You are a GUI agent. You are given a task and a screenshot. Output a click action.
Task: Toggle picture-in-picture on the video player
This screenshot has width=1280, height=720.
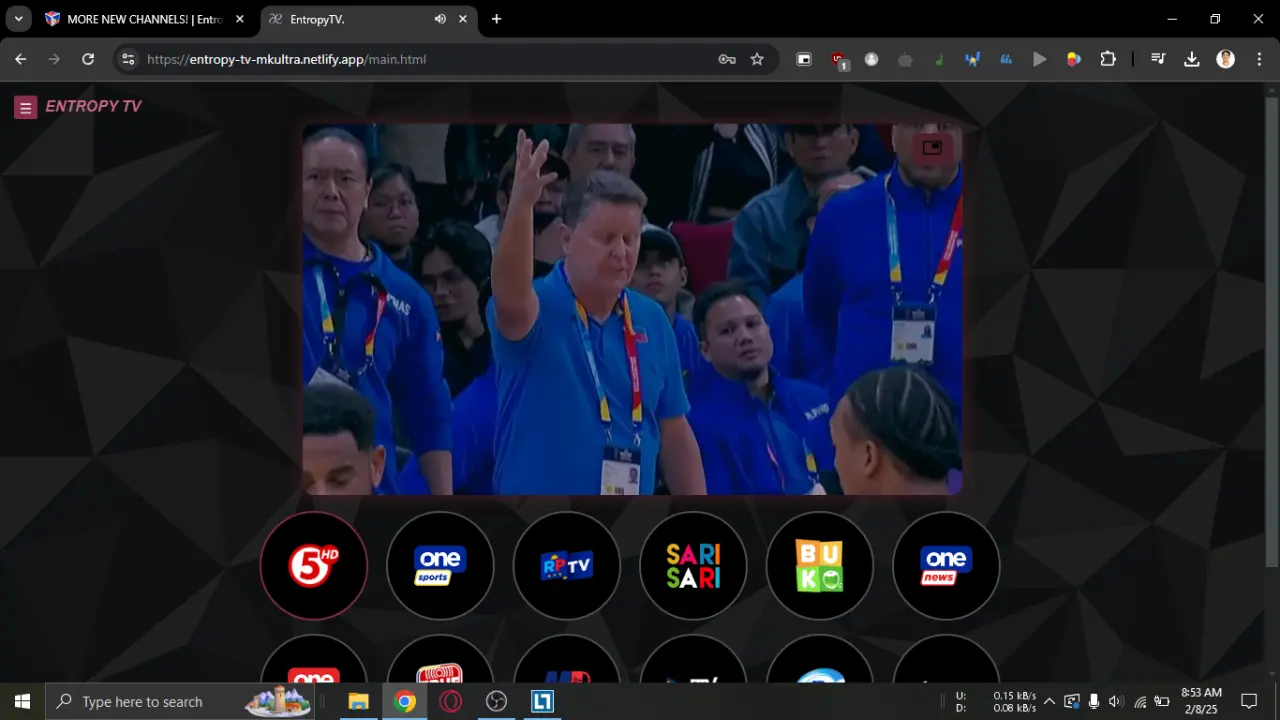coord(932,148)
